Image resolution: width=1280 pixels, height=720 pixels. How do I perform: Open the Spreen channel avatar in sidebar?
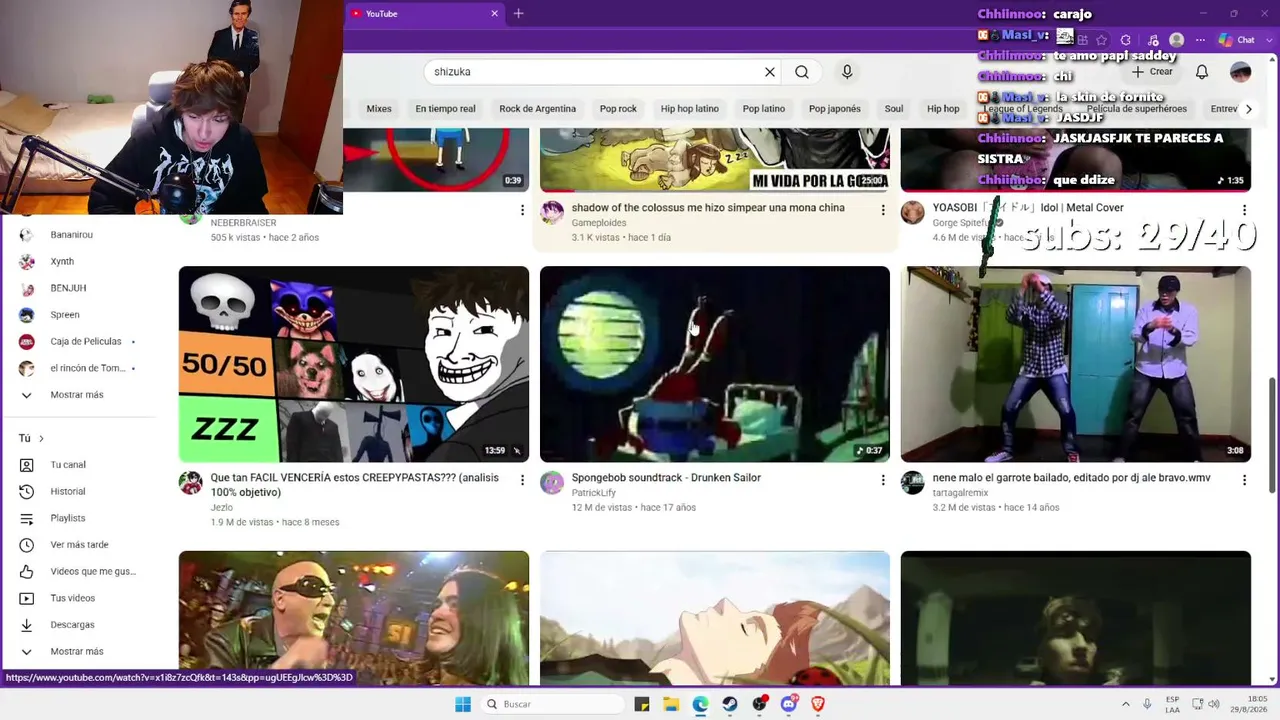pyautogui.click(x=27, y=315)
